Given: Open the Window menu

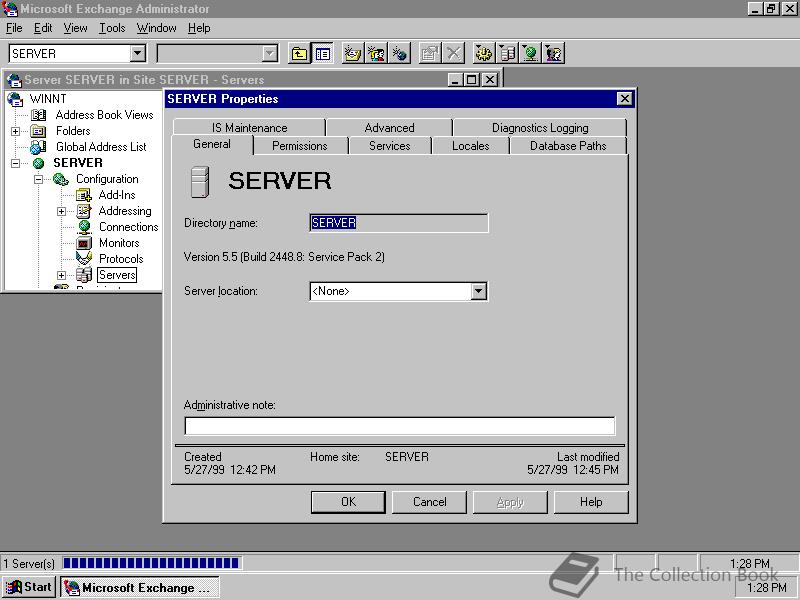Looking at the screenshot, I should pos(156,28).
